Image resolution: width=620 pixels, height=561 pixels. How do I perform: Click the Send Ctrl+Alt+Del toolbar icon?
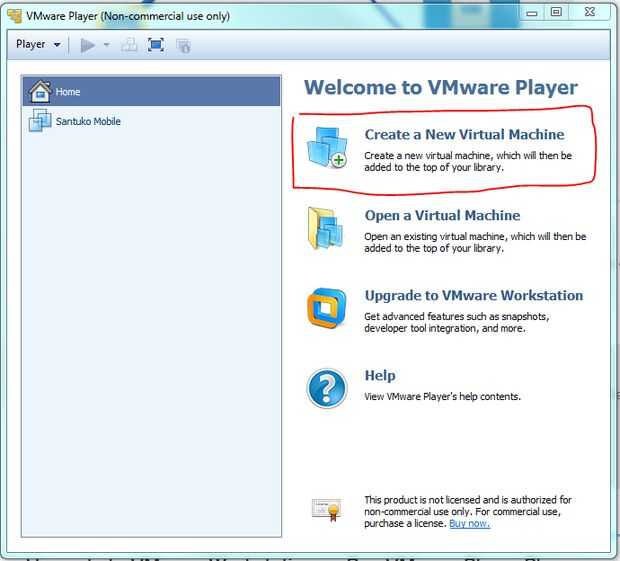click(x=129, y=45)
